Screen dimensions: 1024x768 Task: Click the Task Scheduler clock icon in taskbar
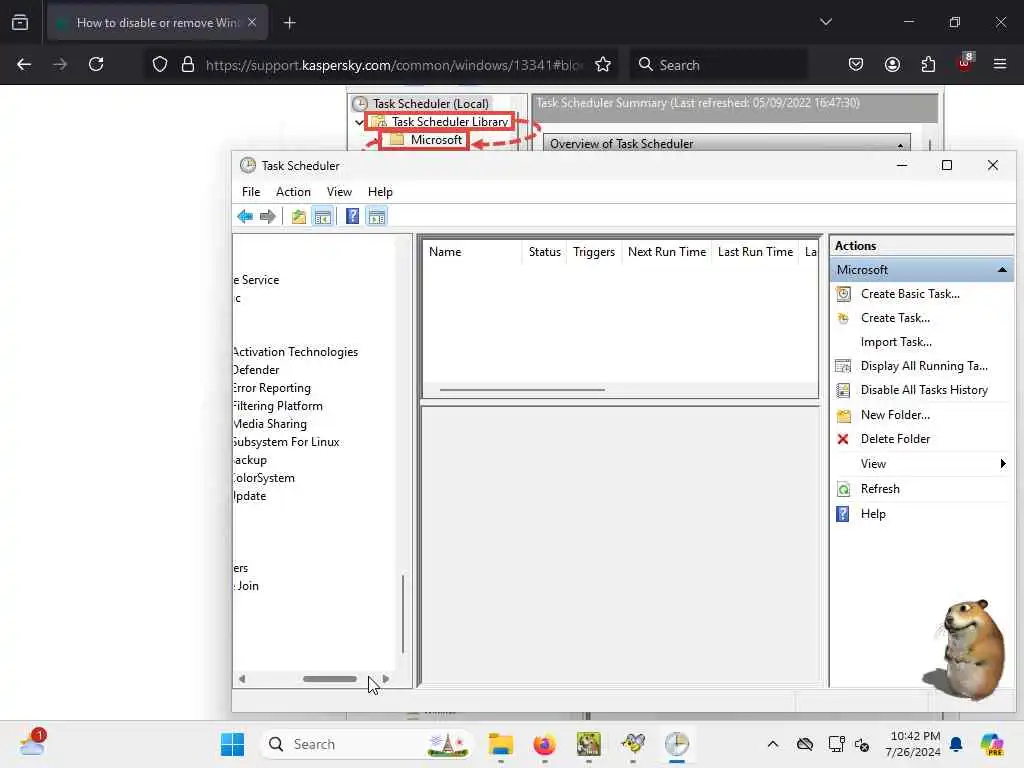point(677,744)
